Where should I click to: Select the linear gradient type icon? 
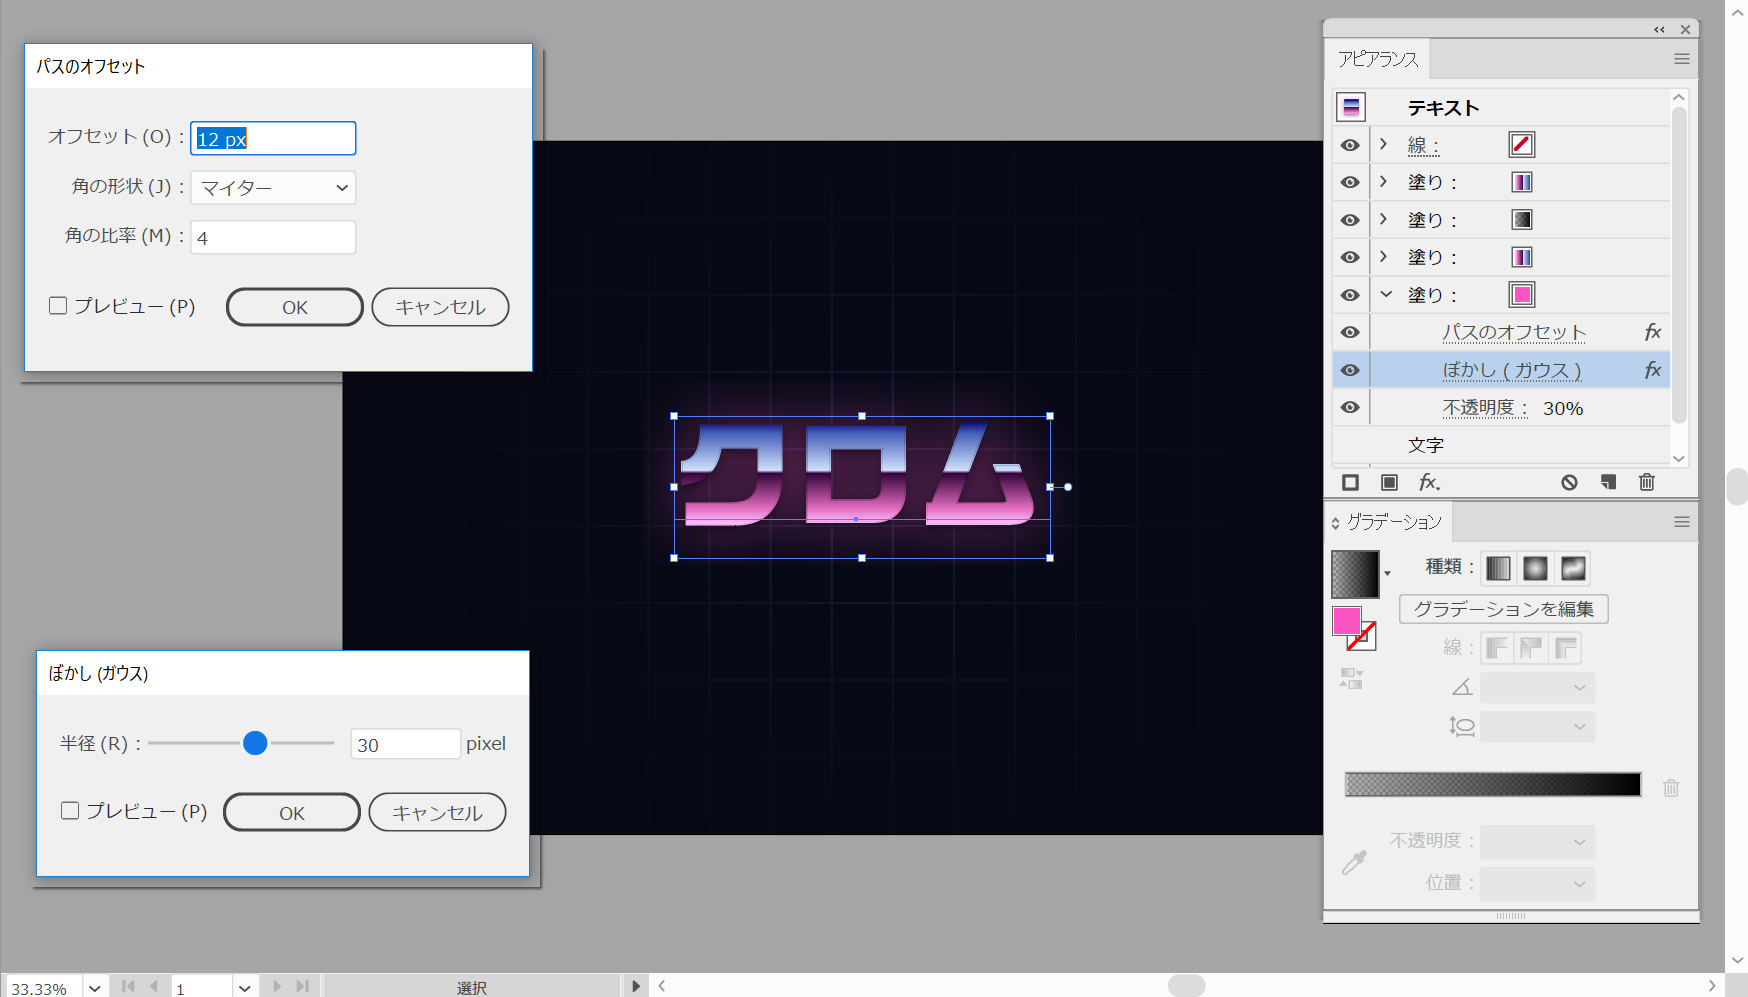(x=1498, y=569)
